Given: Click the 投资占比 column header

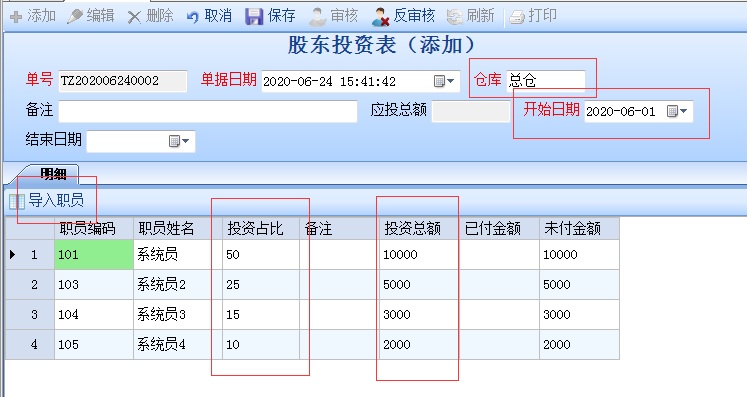Looking at the screenshot, I should click(x=261, y=229).
